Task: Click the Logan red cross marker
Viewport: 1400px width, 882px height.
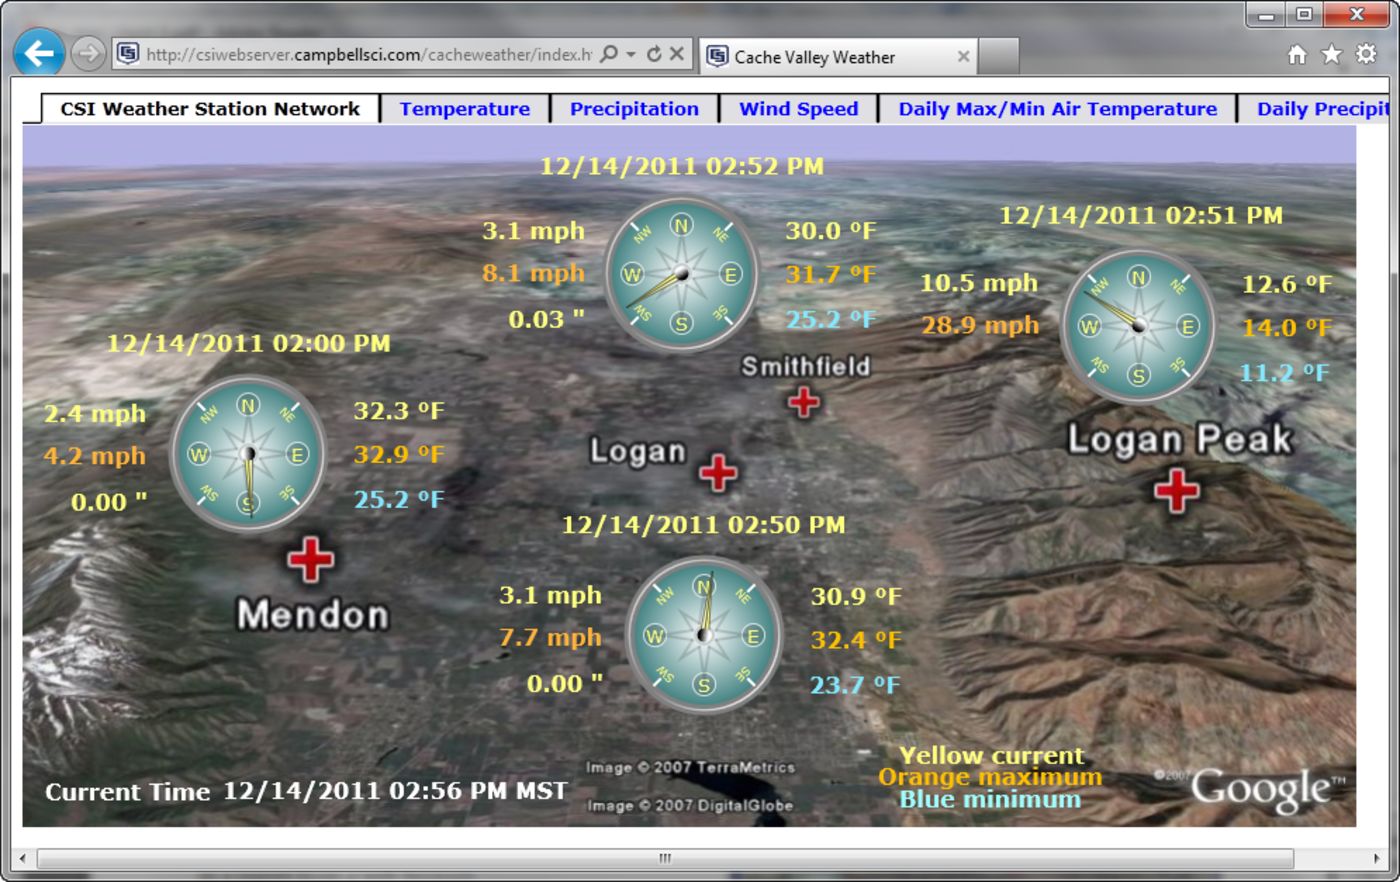Action: [x=719, y=472]
